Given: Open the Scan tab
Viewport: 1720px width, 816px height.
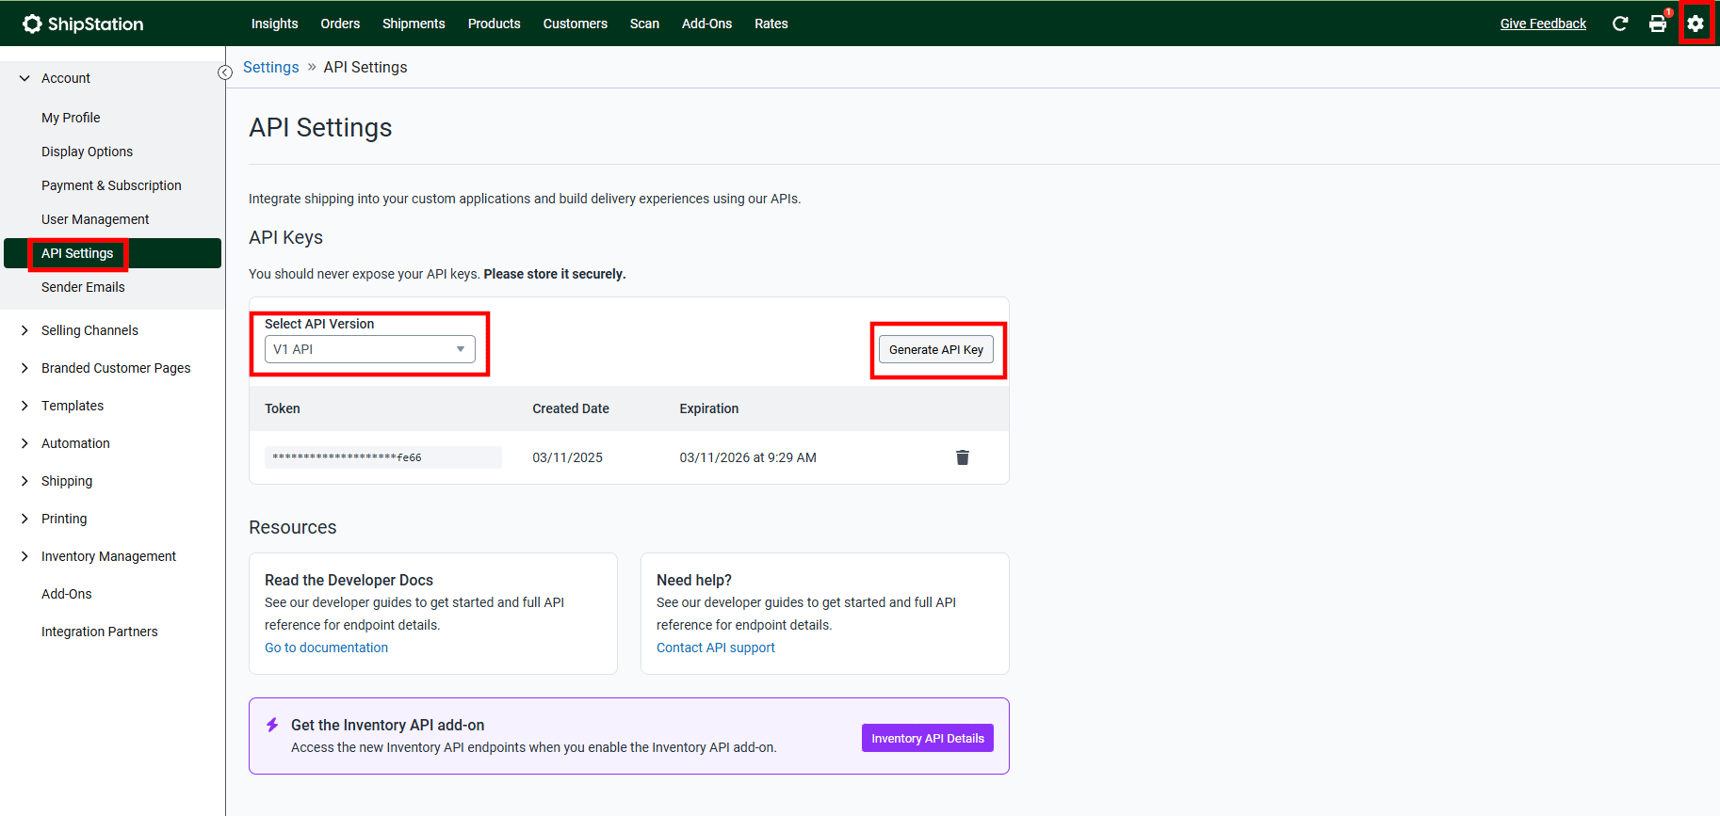Looking at the screenshot, I should click(644, 23).
